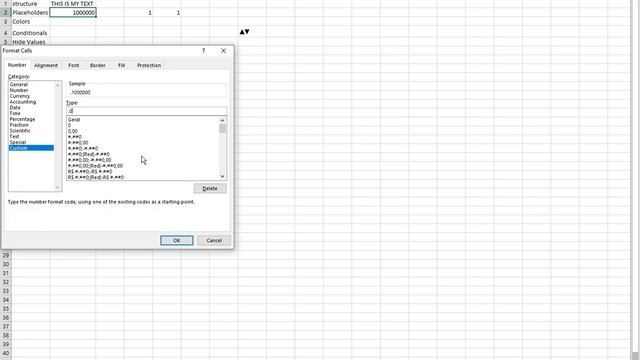Screen dimensions: 640x360
Task: Select row 40 header
Action: [6, 353]
